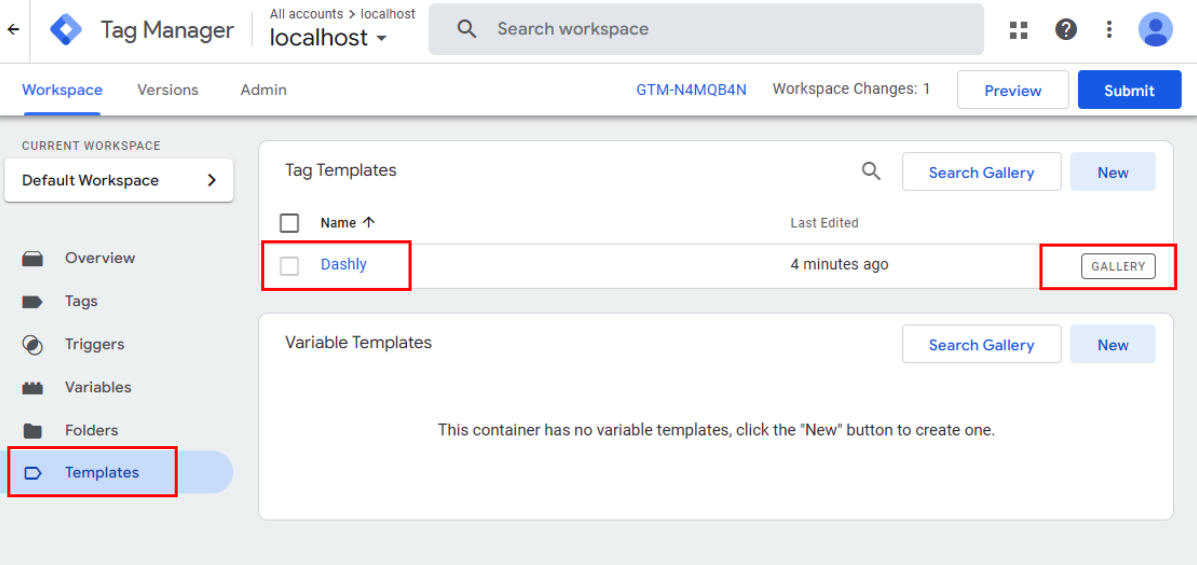1197x565 pixels.
Task: Sort by the Name column arrow
Action: pos(369,223)
